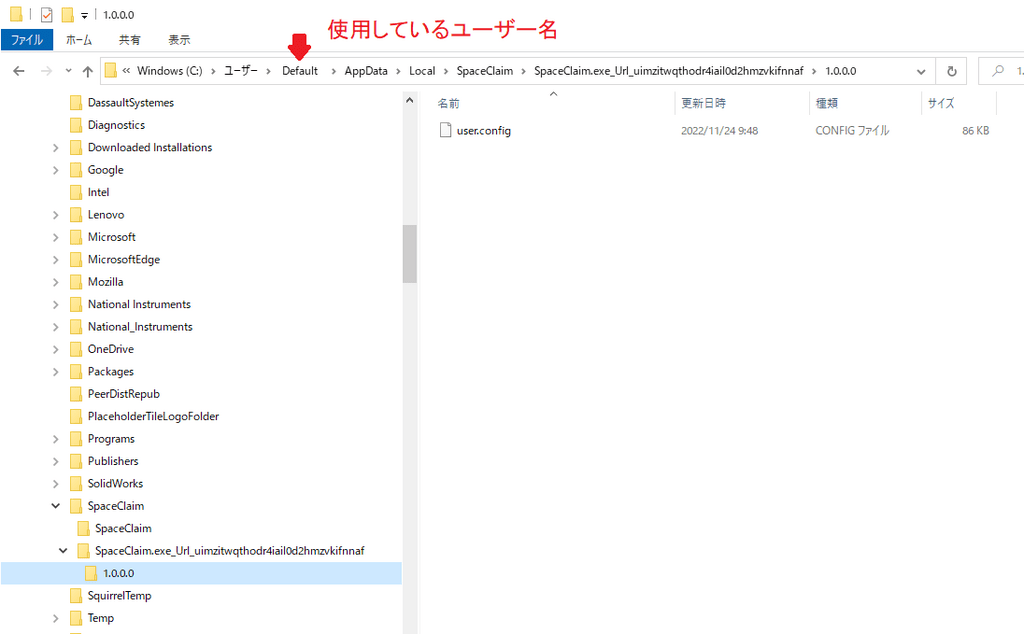Open the address bar history dropdown

(921, 71)
